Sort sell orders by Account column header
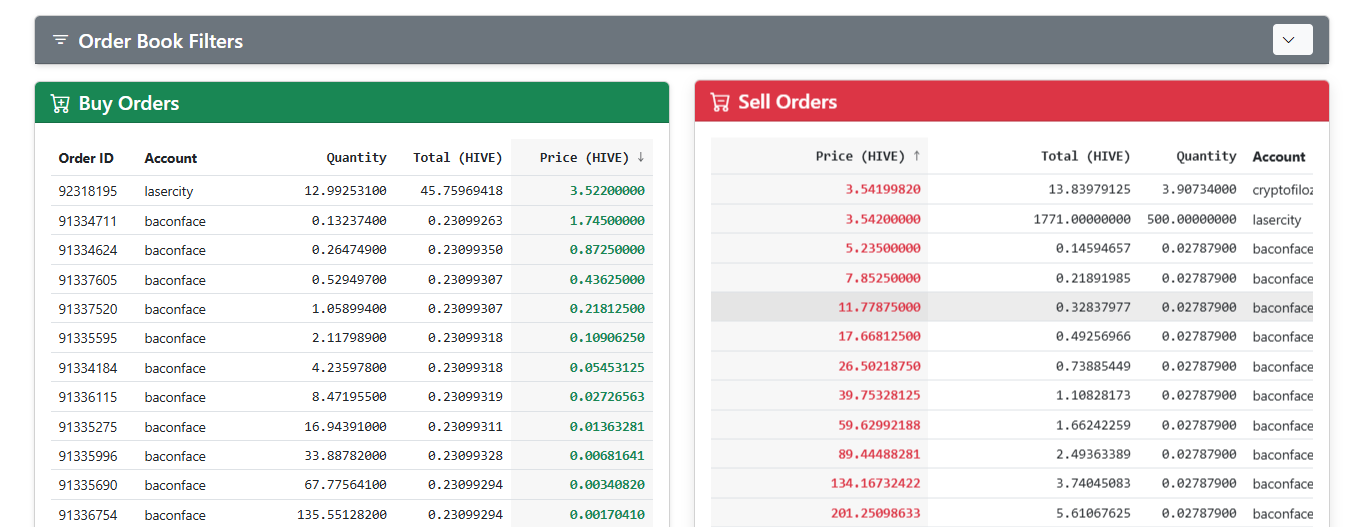 (x=1279, y=157)
